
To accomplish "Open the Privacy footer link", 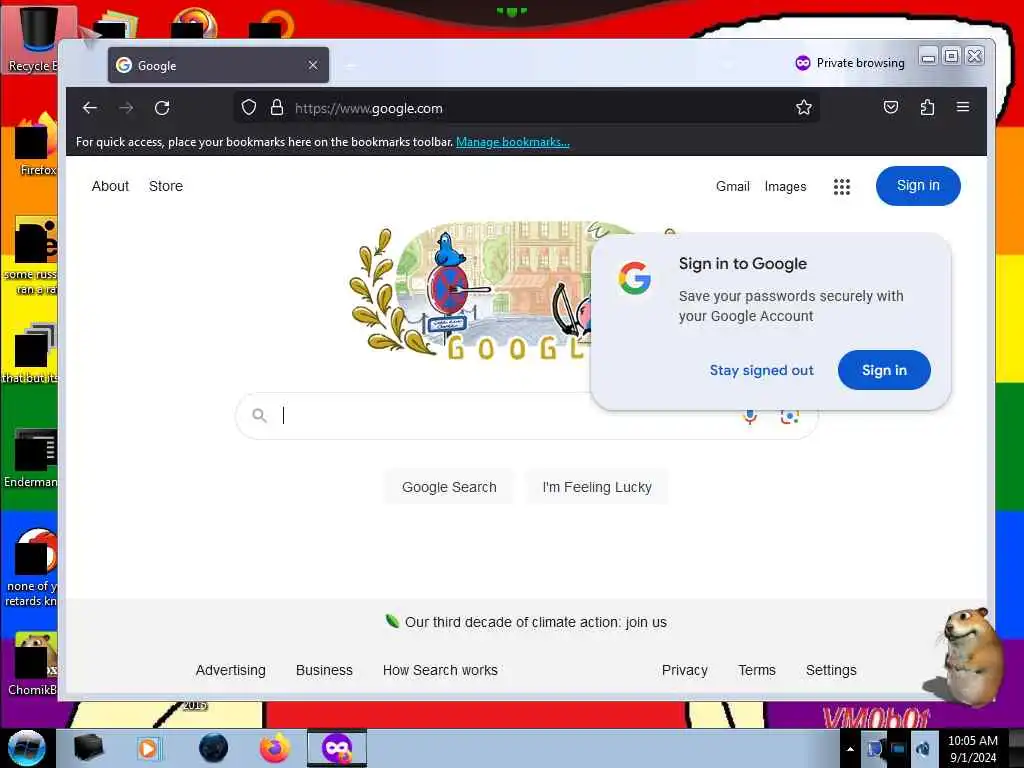I will (684, 670).
